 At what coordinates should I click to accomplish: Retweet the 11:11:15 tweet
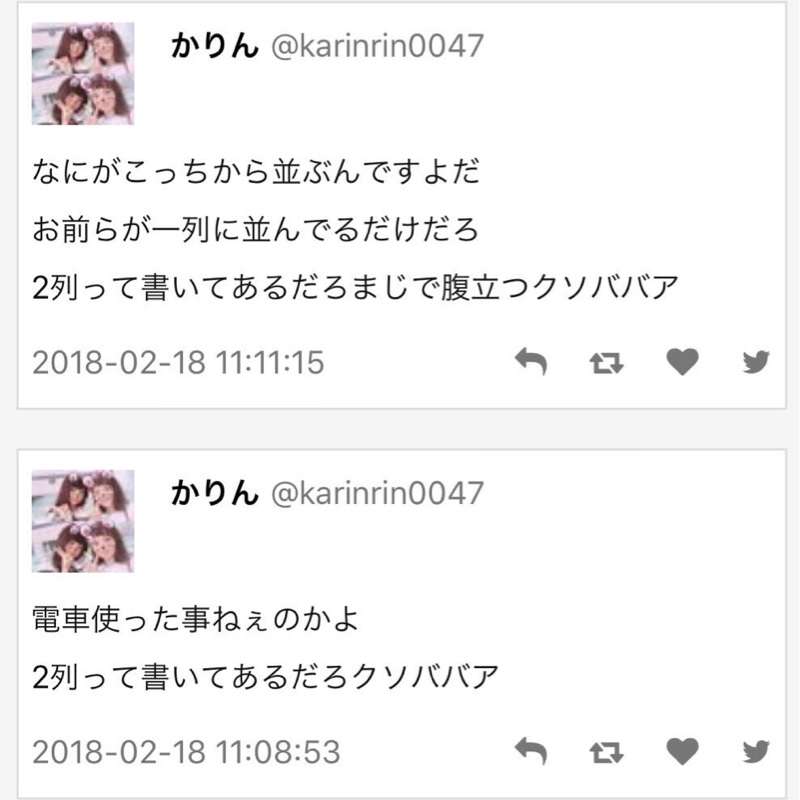pos(606,363)
